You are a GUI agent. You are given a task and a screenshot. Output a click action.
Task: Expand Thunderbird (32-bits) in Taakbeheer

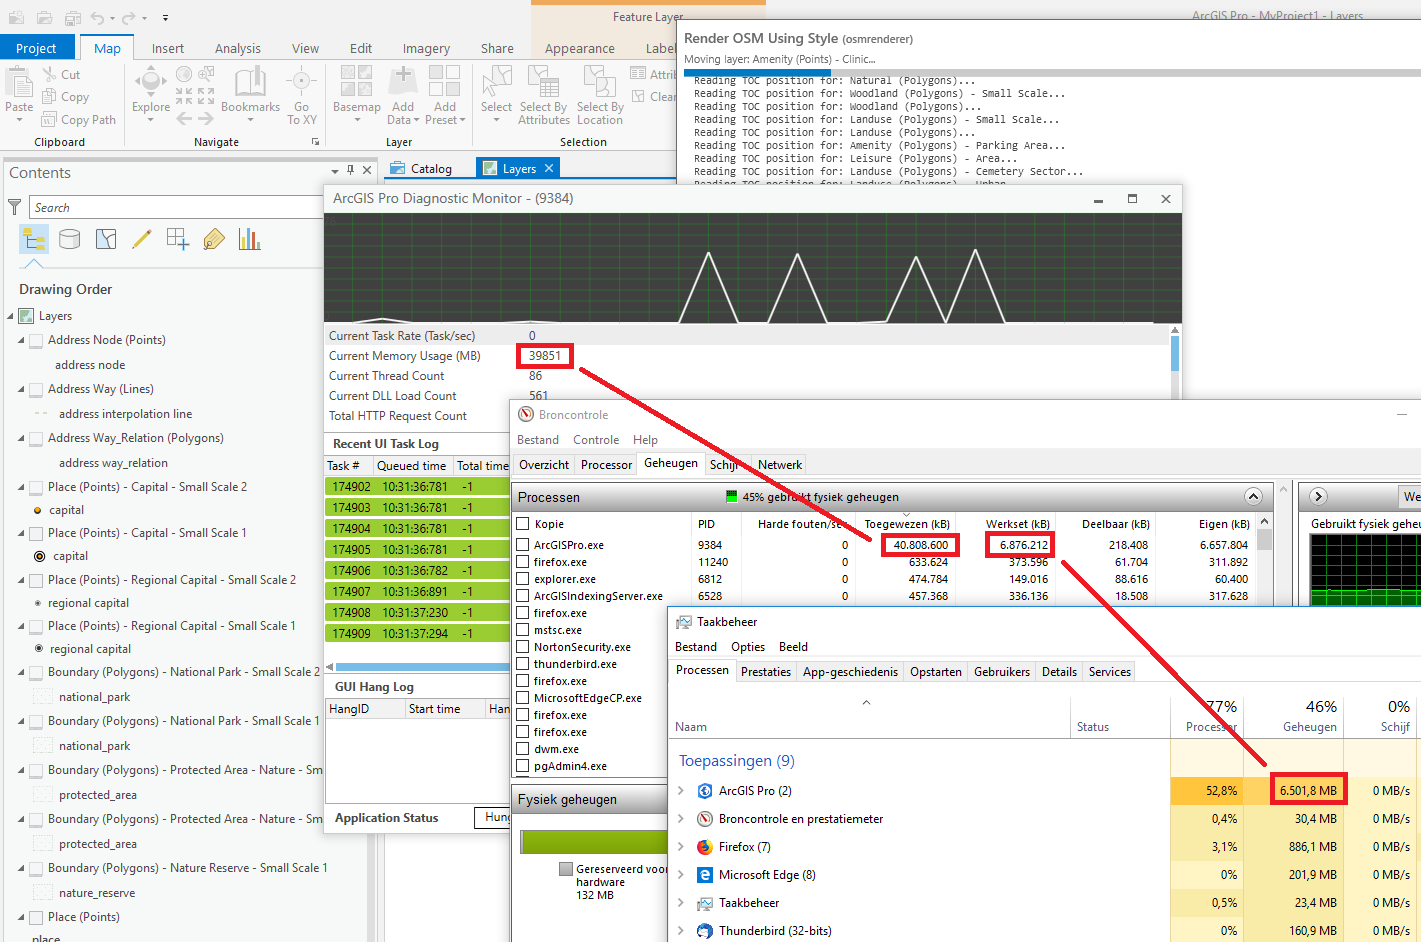point(681,931)
